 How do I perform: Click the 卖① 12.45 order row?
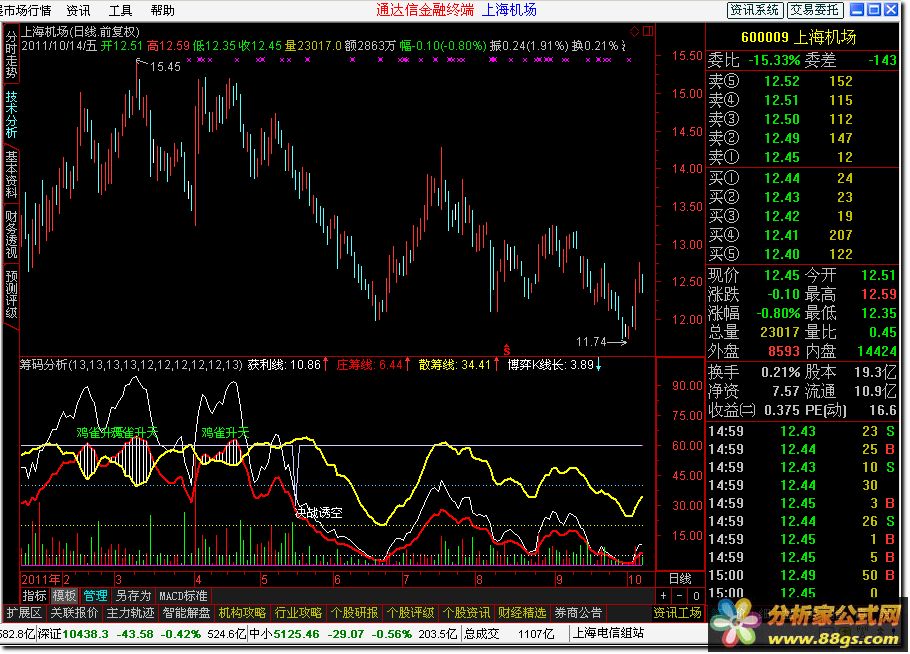[x=801, y=157]
